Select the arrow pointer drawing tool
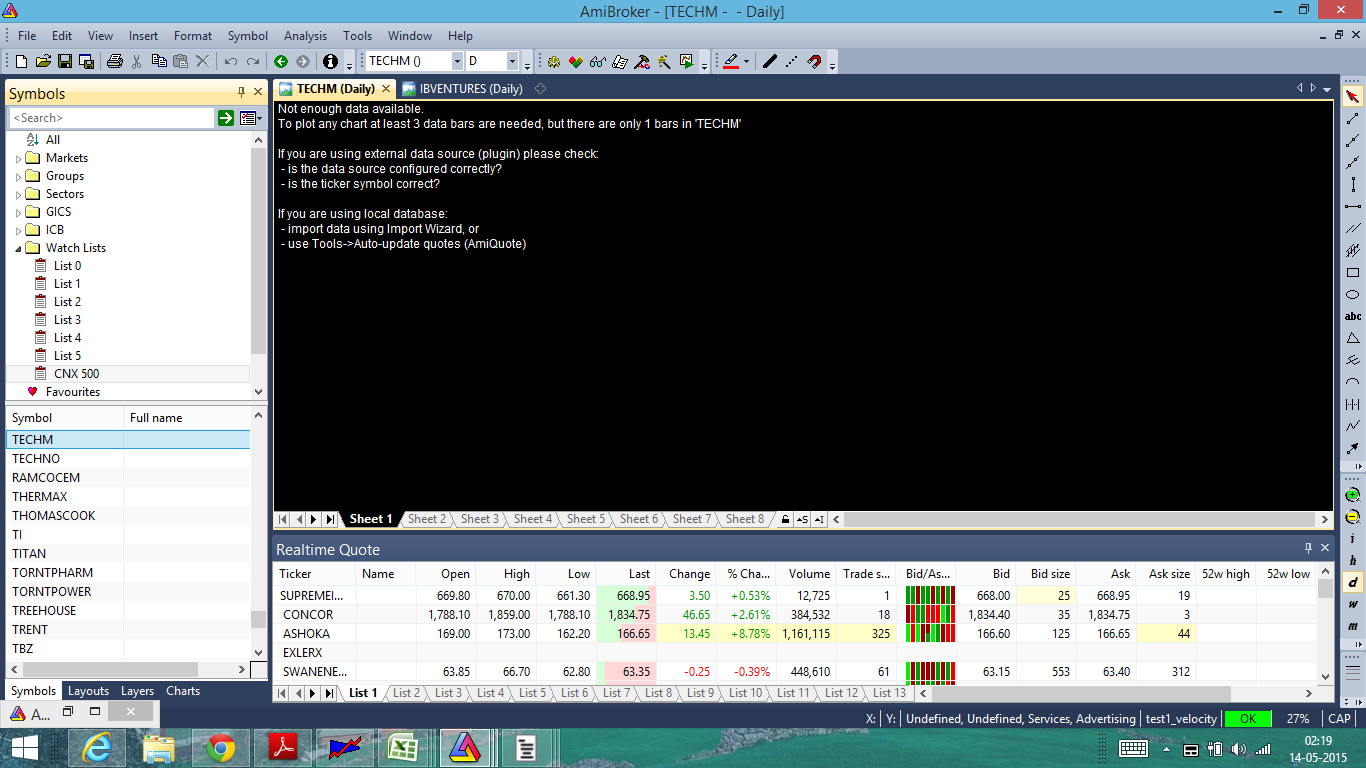This screenshot has width=1366, height=768. (x=1353, y=97)
